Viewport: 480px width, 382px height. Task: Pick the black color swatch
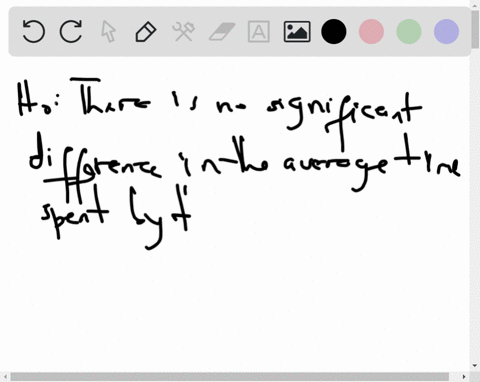334,32
